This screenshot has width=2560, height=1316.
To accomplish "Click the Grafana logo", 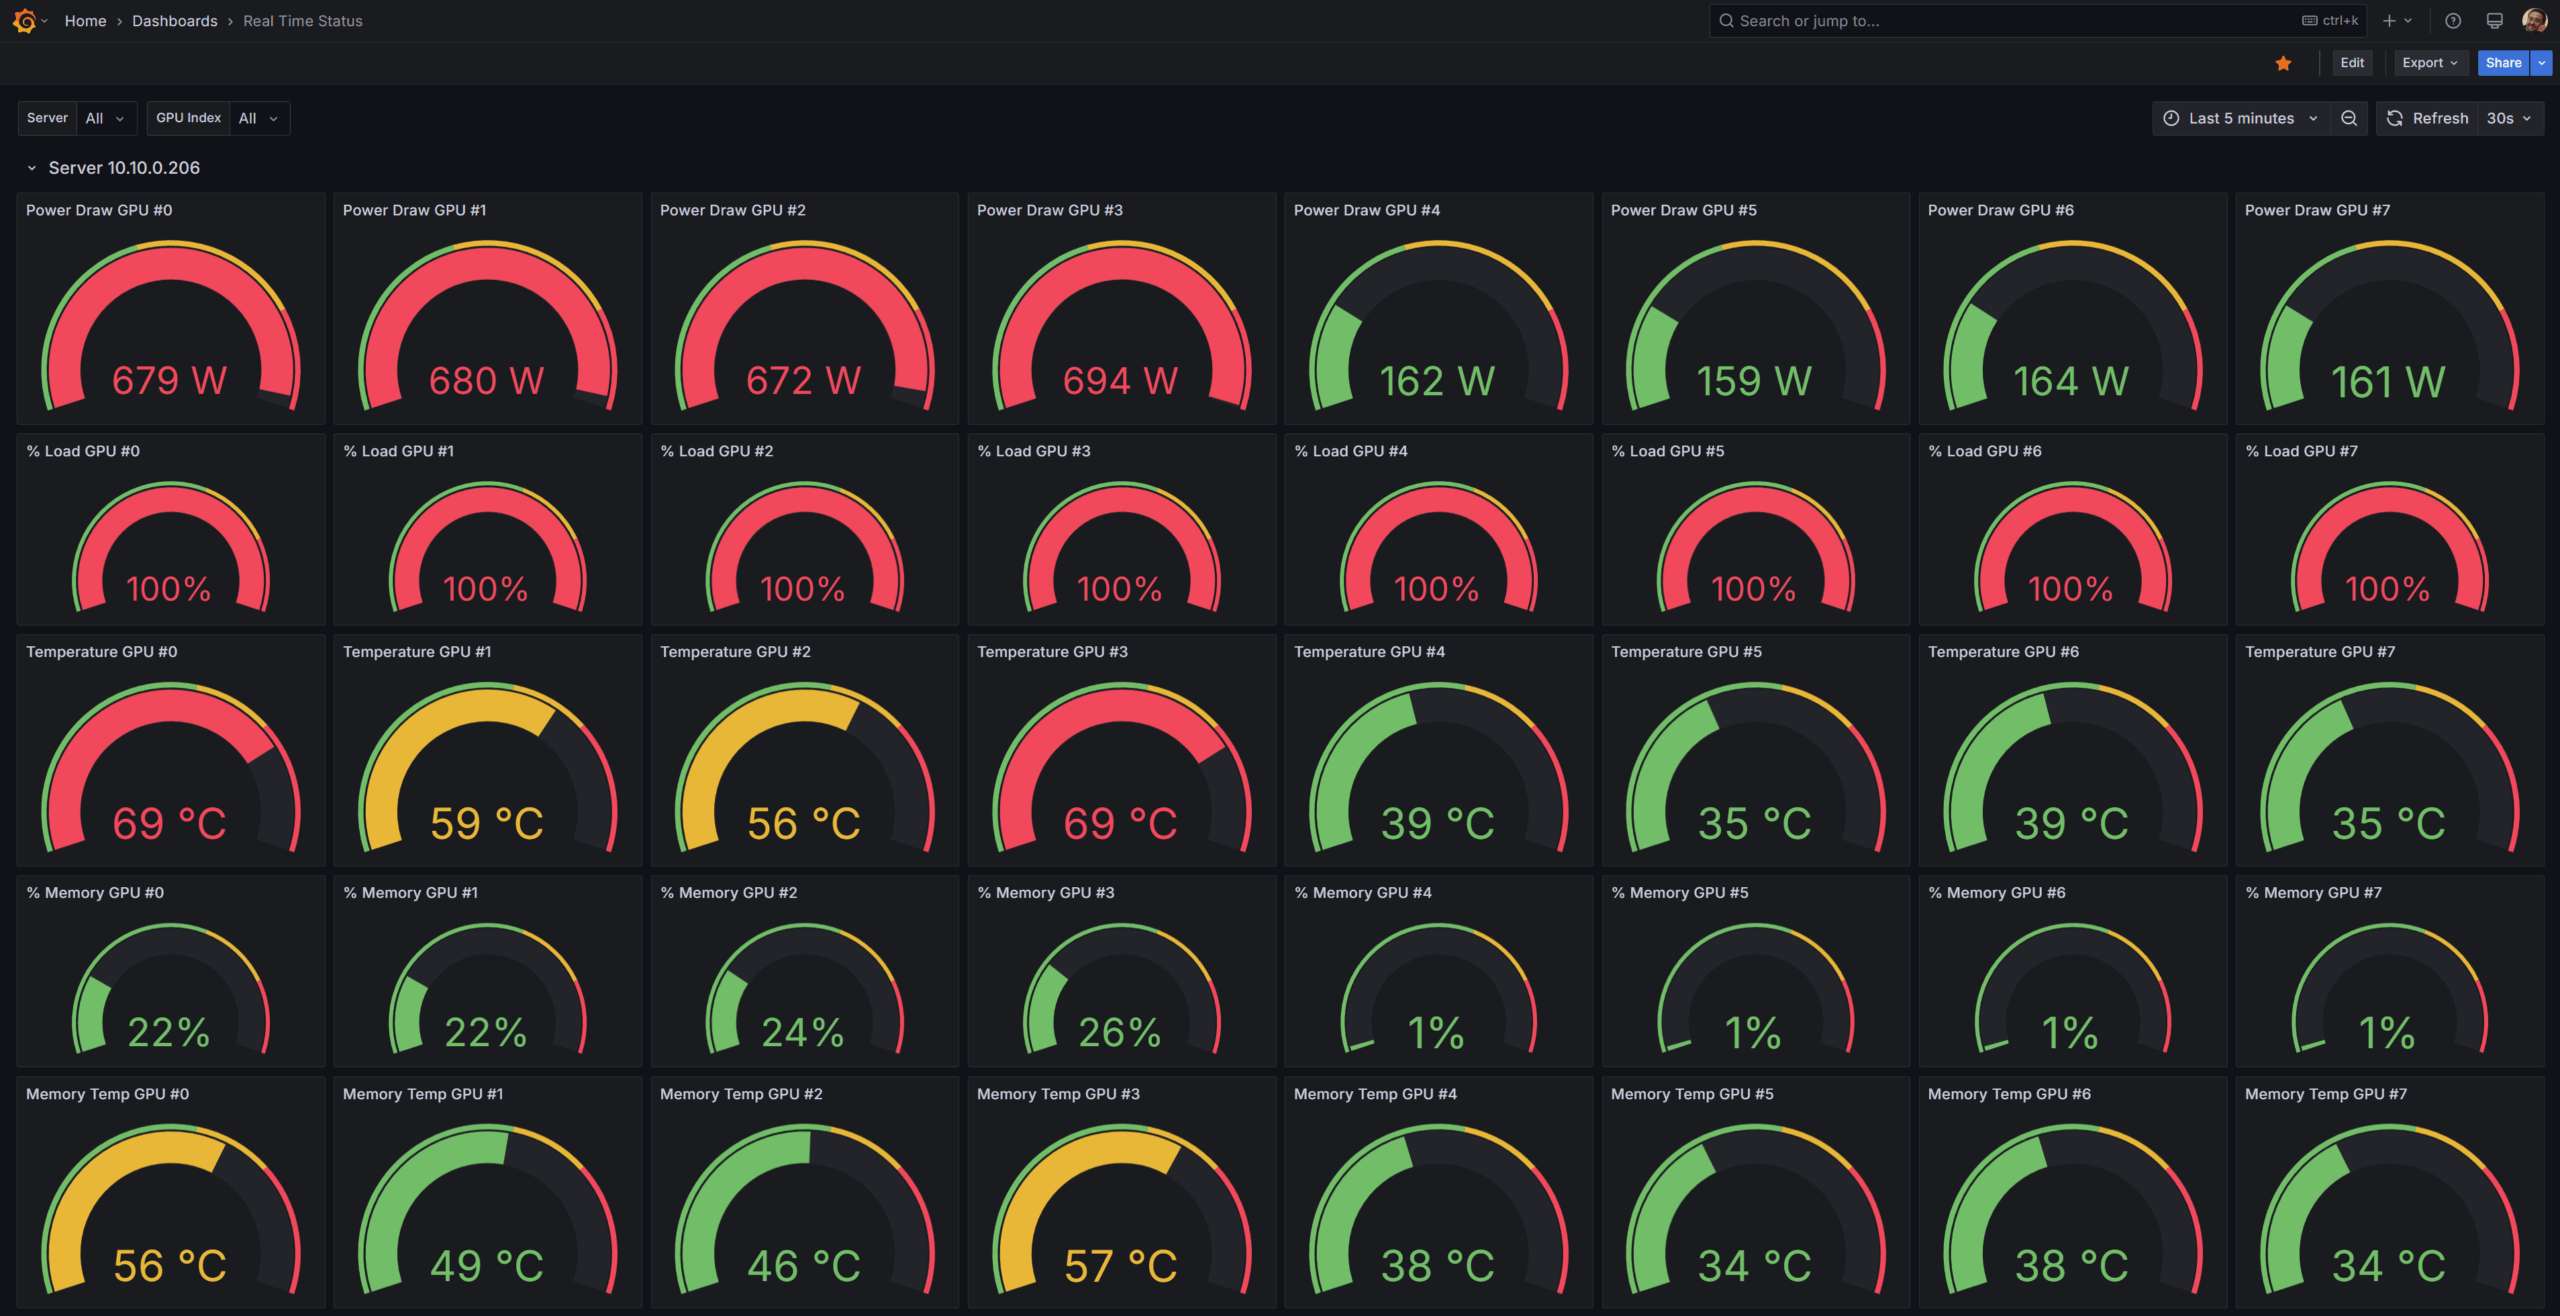I will [x=25, y=20].
